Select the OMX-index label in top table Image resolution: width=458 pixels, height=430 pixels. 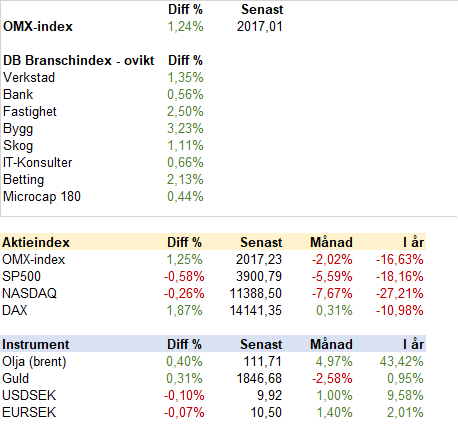coord(38,27)
